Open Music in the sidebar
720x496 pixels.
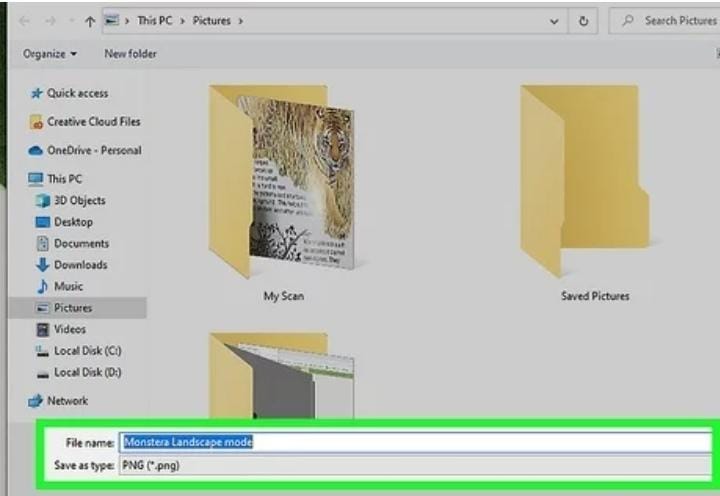click(x=68, y=287)
